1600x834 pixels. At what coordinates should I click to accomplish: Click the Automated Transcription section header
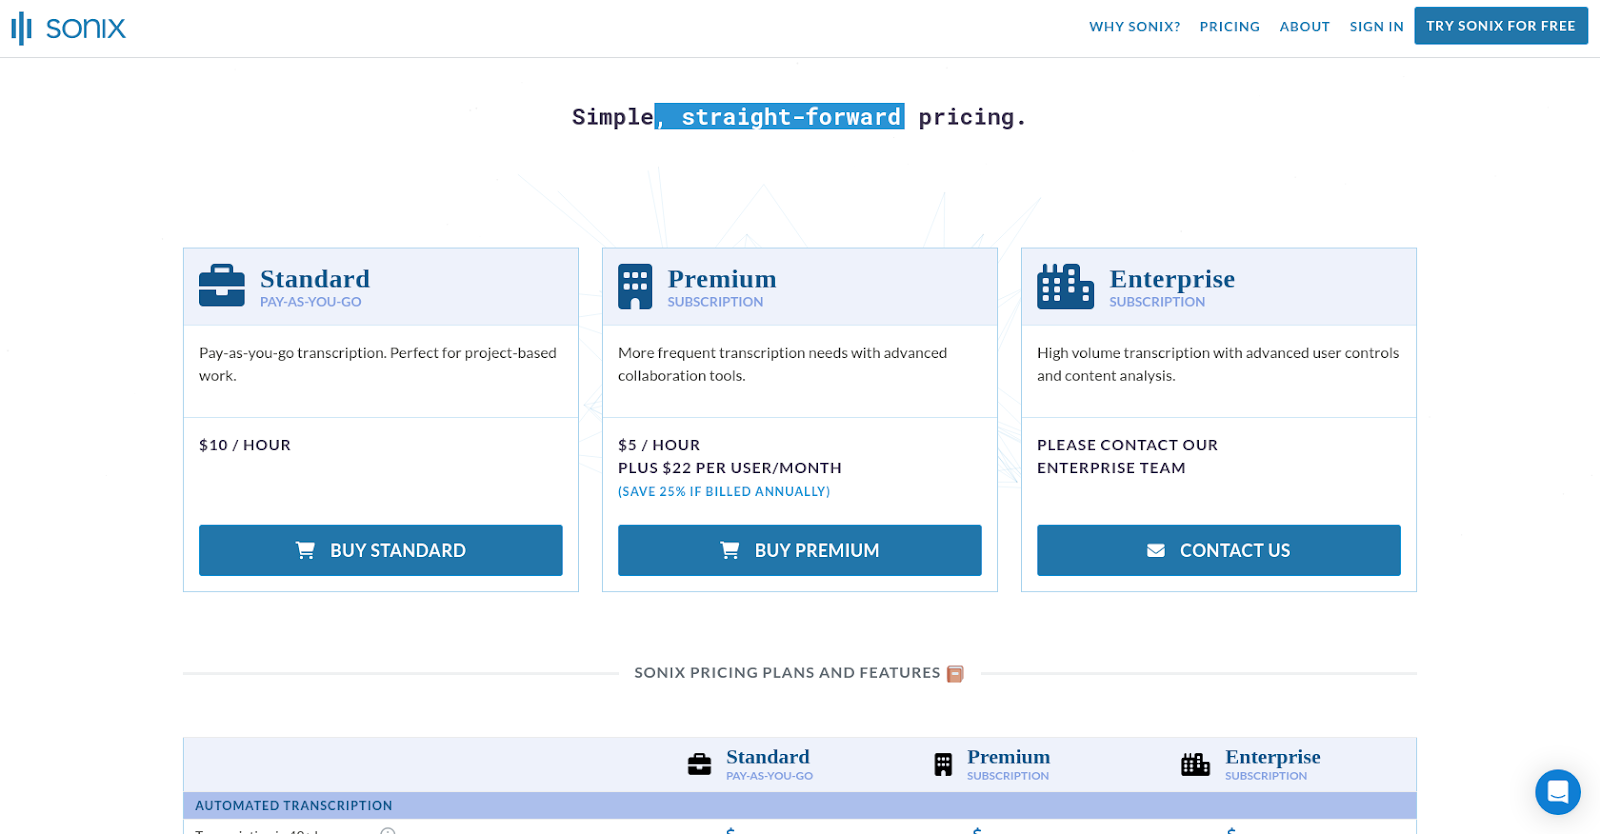point(800,806)
